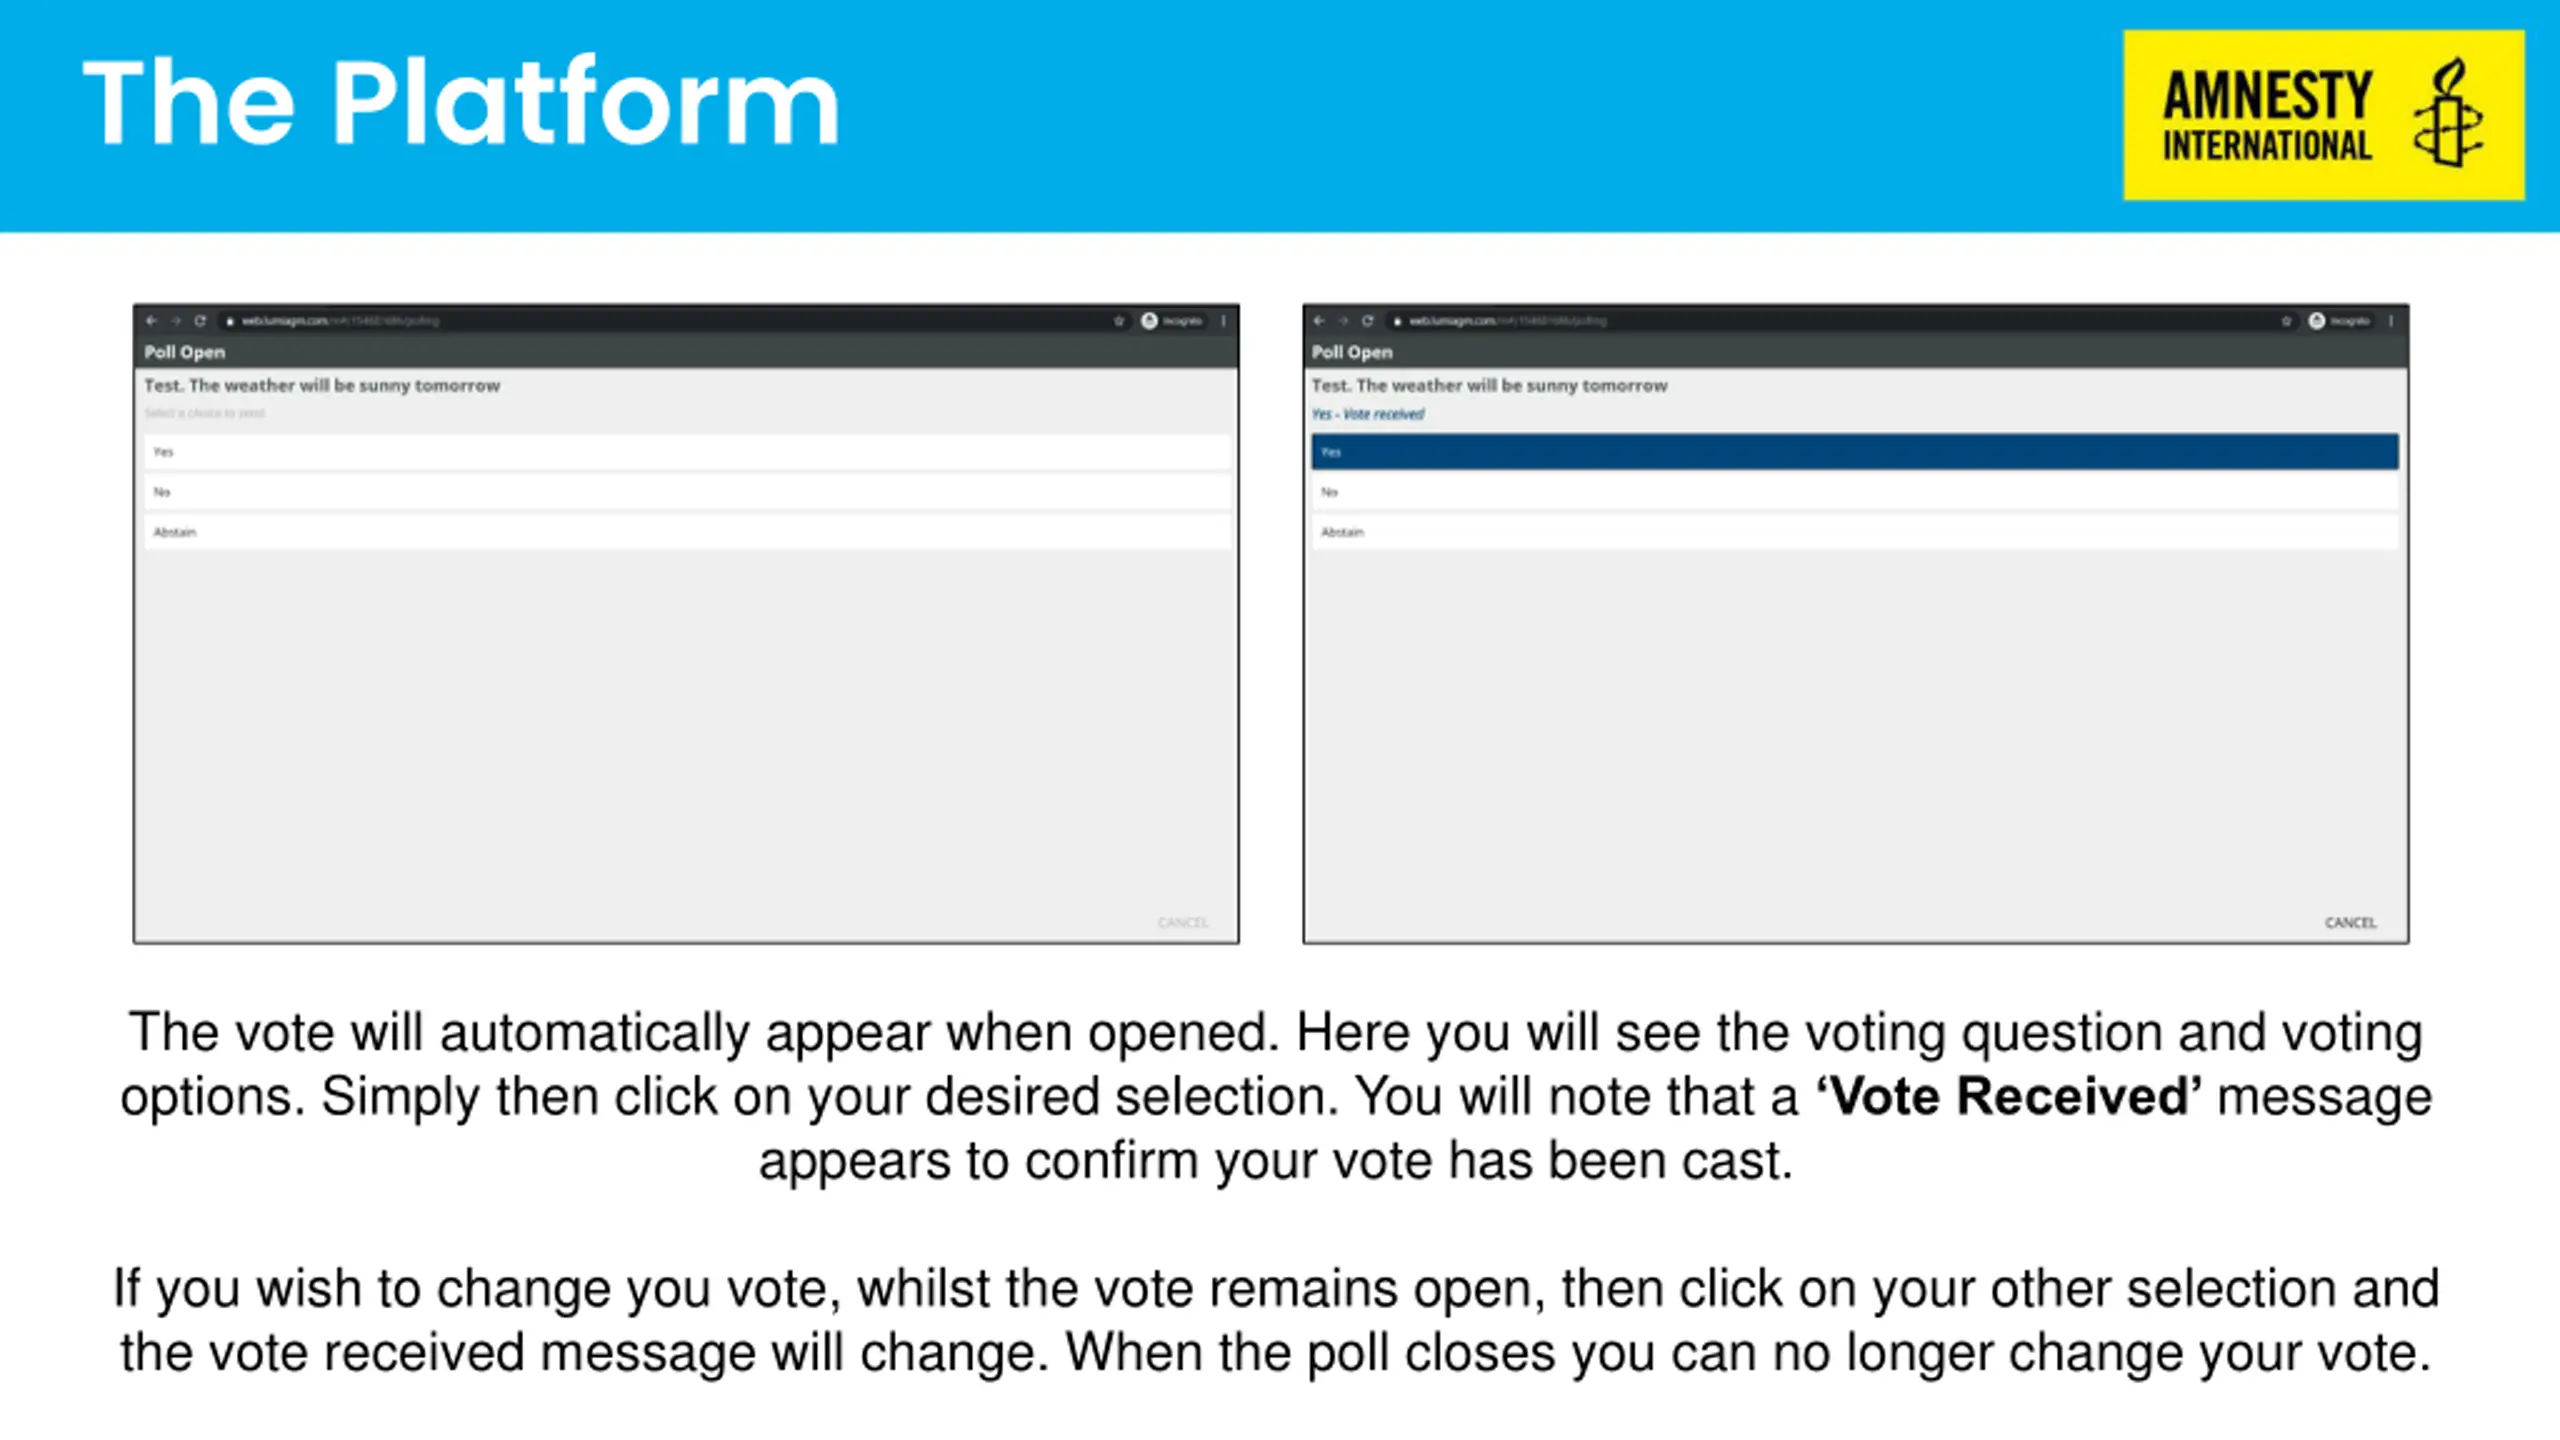Viewport: 2560px width, 1440px height.
Task: Click the Amnesty International logo
Action: coord(2324,115)
